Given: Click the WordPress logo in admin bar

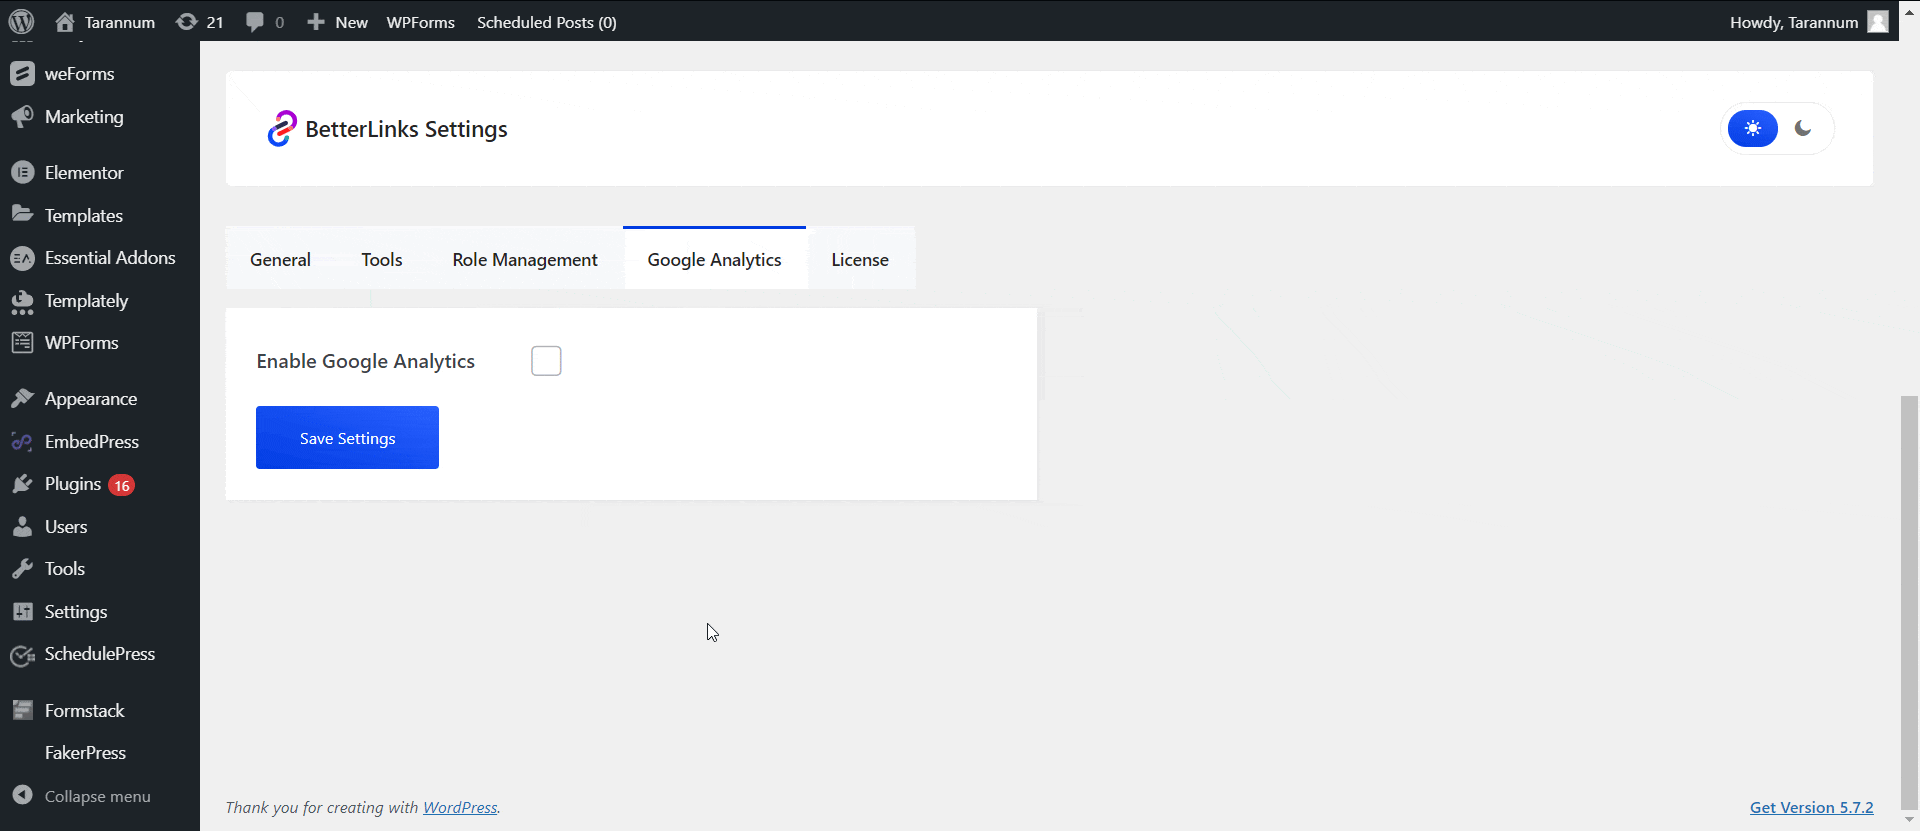Looking at the screenshot, I should (21, 21).
